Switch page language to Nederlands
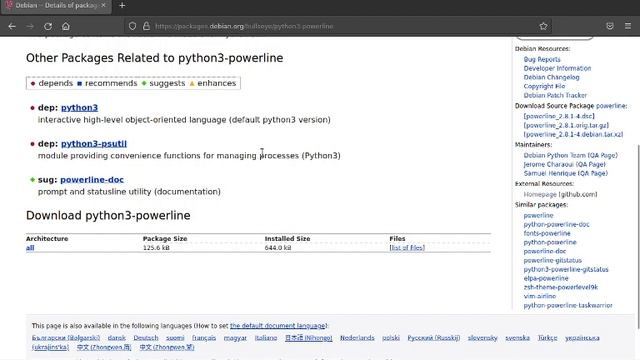 click(x=357, y=338)
